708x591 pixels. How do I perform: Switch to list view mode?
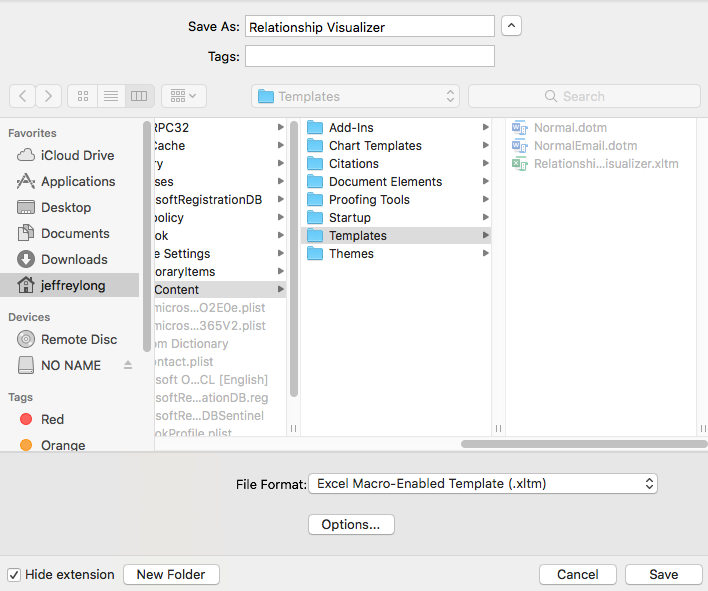pos(111,96)
